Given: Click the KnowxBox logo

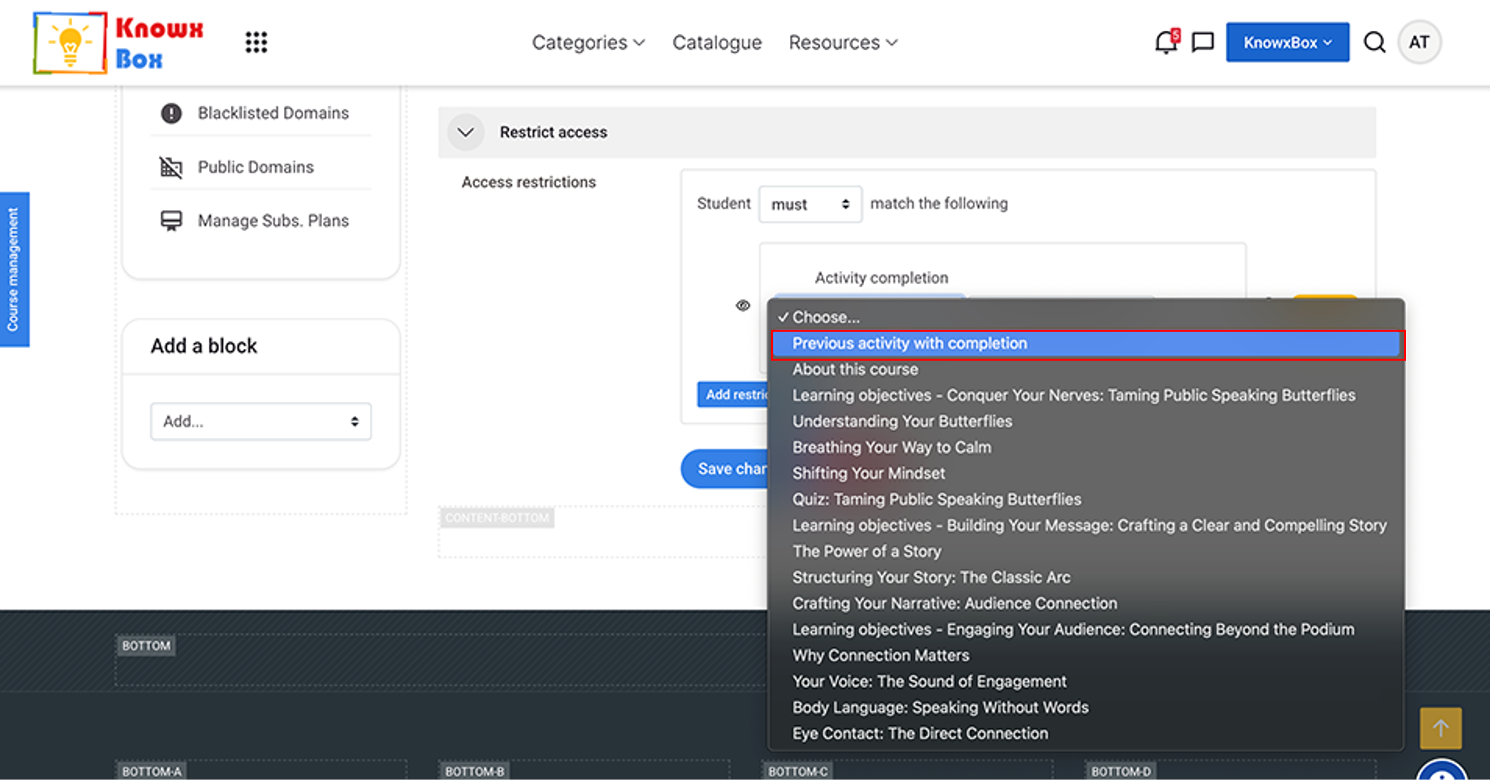Looking at the screenshot, I should [x=119, y=43].
